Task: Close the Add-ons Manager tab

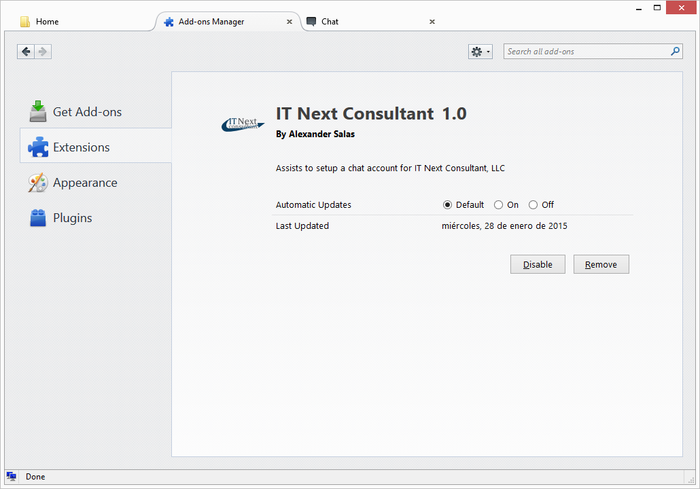Action: coord(289,21)
